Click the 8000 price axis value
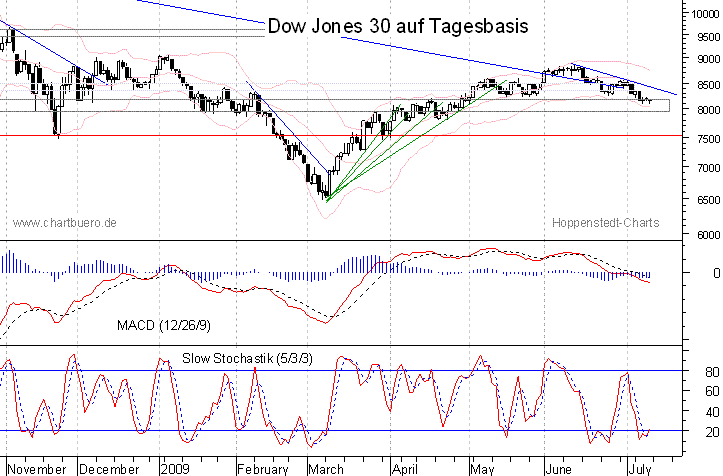Image resolution: width=723 pixels, height=476 pixels. tap(709, 110)
